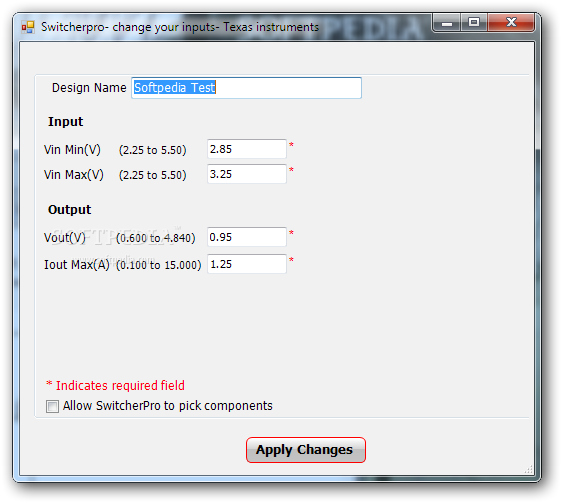Click the "Iout Max(A)" label

76,265
